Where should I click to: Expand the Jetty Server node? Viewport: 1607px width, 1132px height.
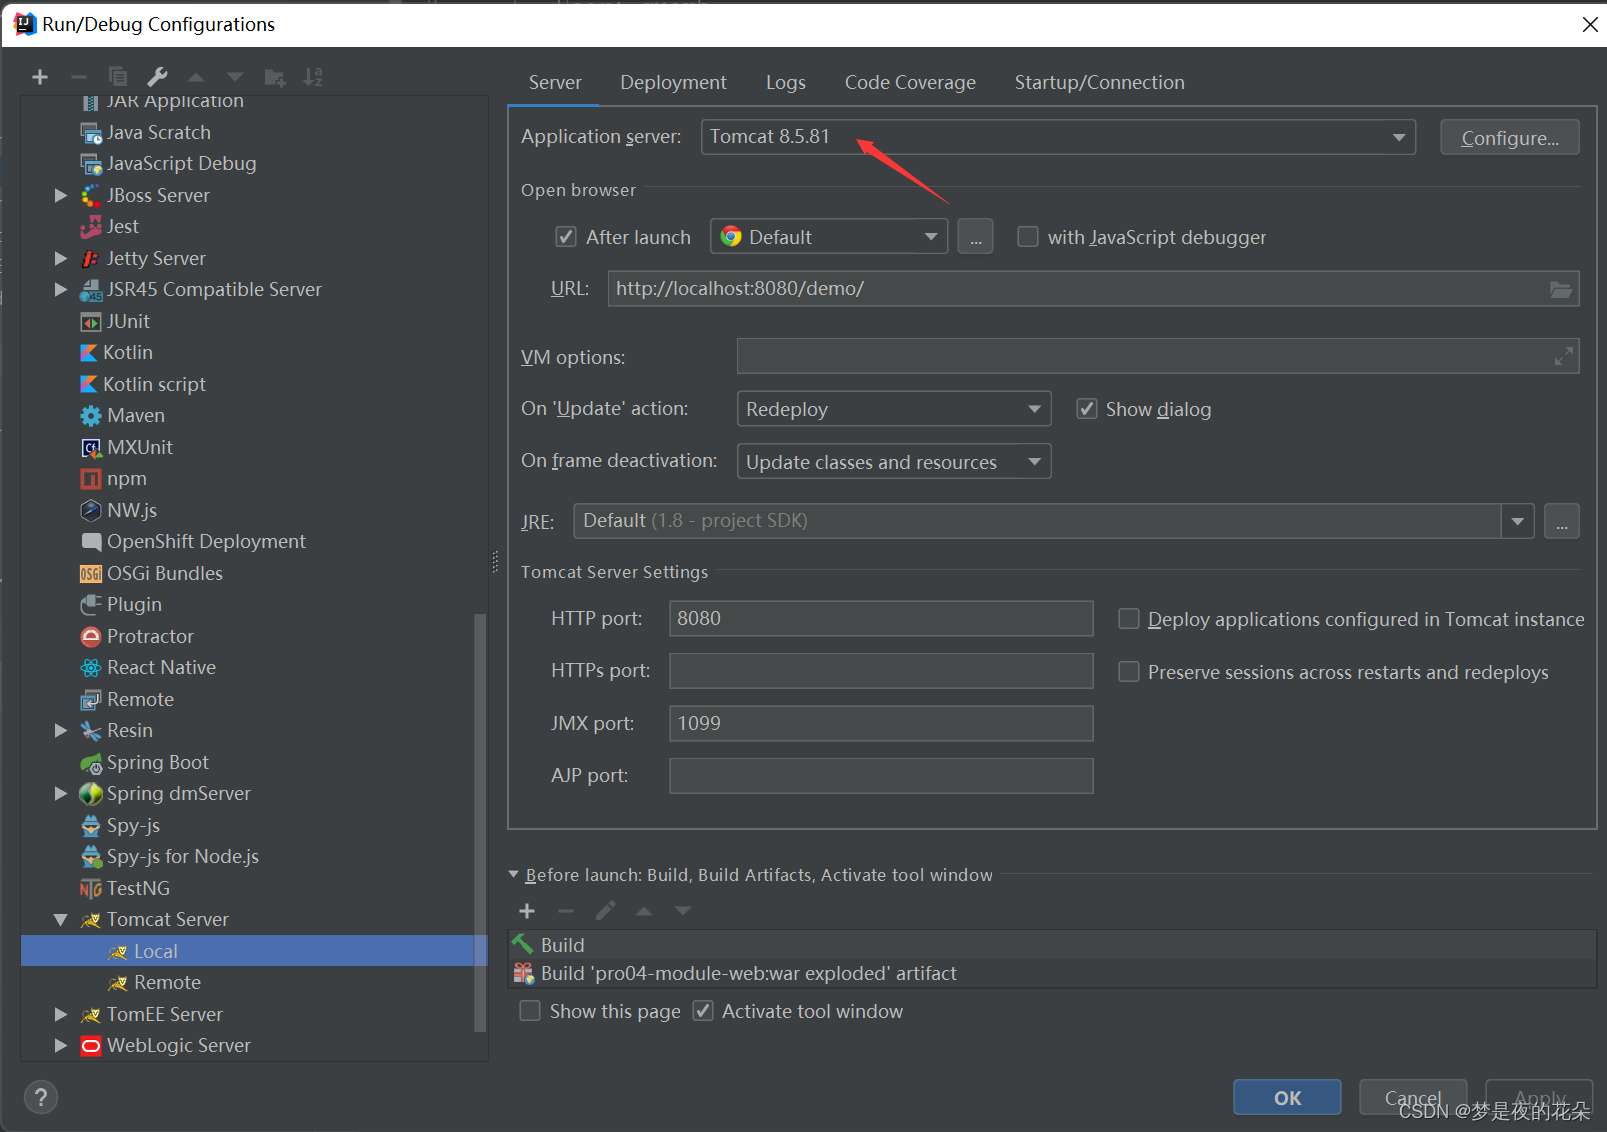(x=61, y=258)
